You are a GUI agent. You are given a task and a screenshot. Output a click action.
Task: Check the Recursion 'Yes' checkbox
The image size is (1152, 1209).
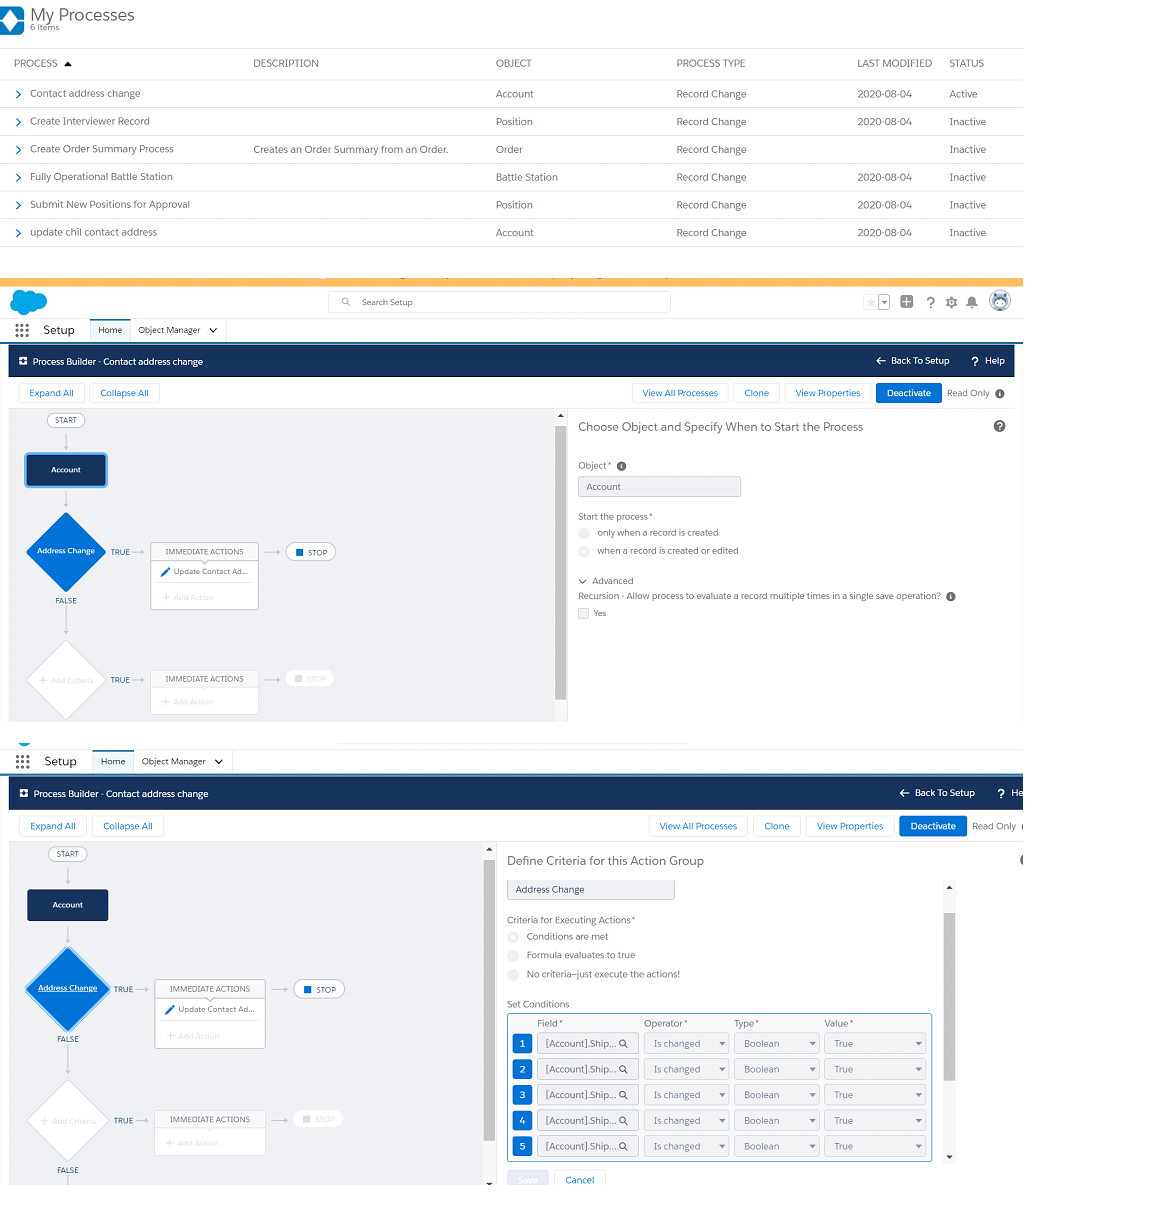pyautogui.click(x=583, y=614)
